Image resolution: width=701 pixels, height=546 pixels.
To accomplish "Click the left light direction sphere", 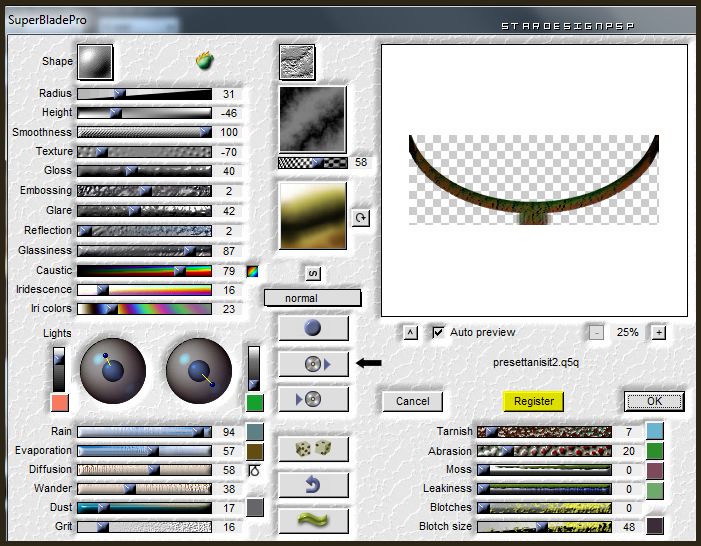I will [113, 371].
